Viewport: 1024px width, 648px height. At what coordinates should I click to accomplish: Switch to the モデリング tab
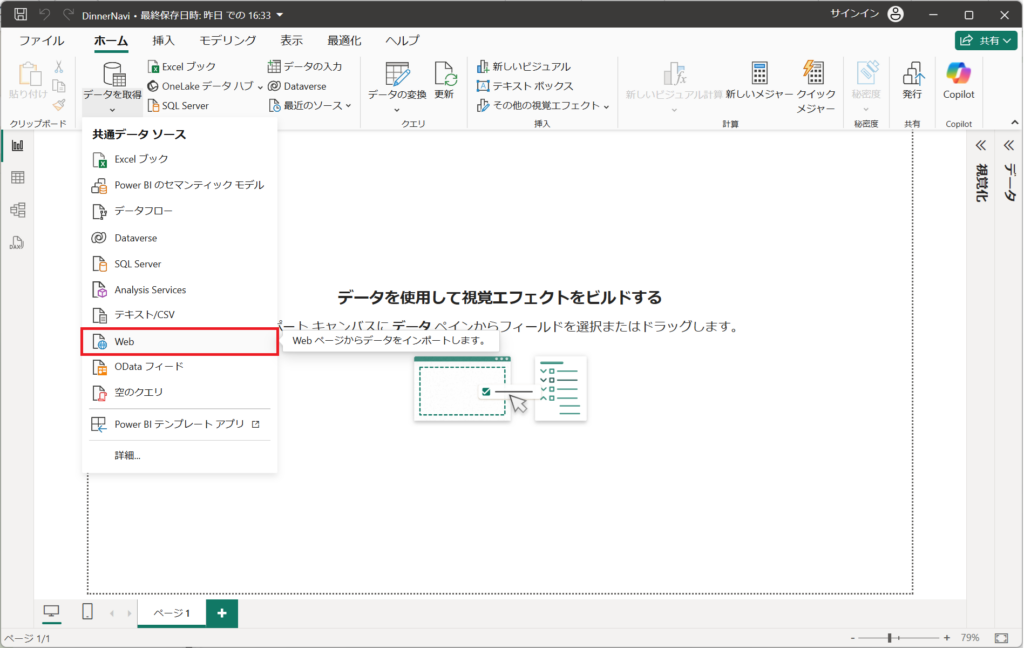tap(227, 40)
